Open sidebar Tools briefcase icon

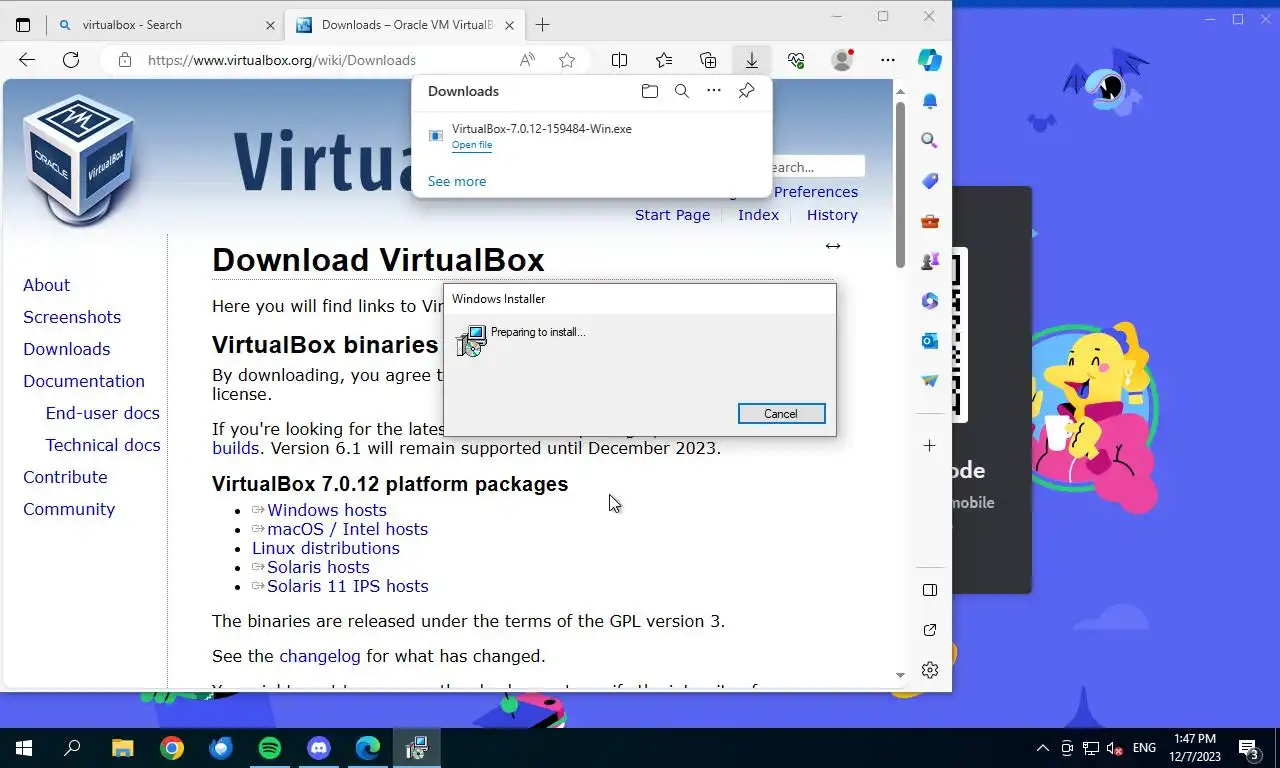click(x=930, y=221)
